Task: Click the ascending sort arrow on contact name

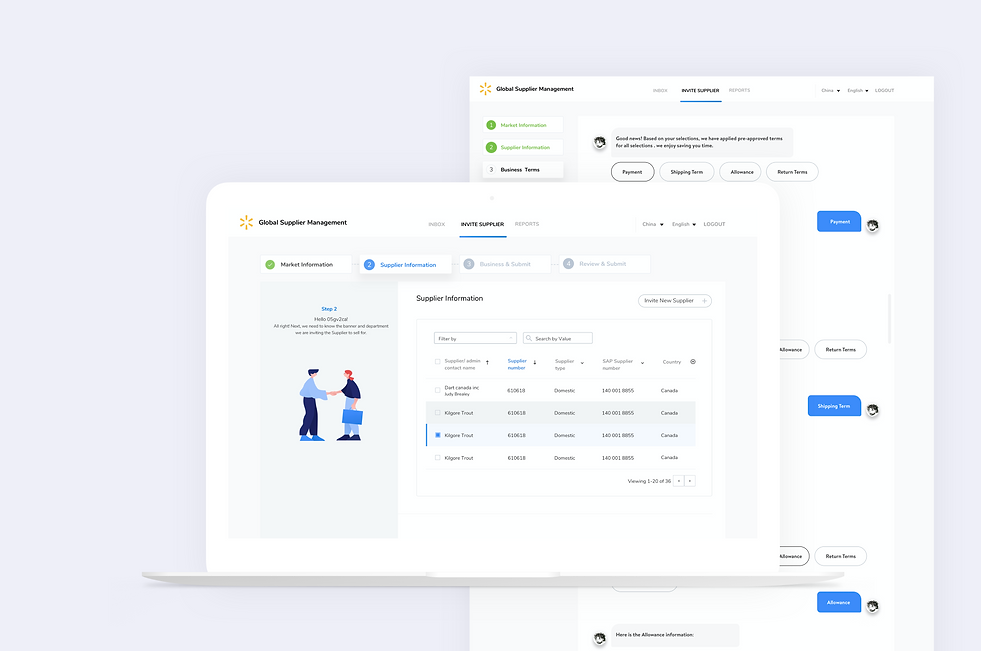Action: tap(488, 362)
